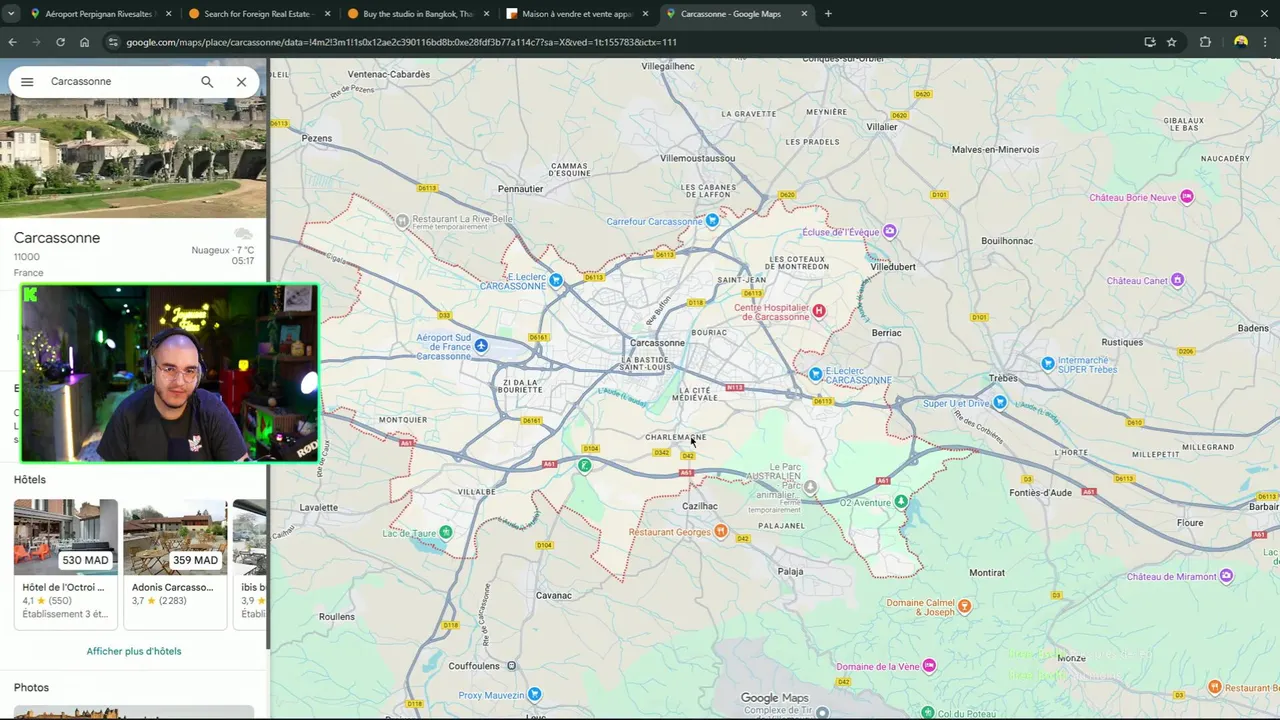Click Intermarché SUPER Trèbes marker
This screenshot has width=1280, height=720.
tap(1047, 364)
